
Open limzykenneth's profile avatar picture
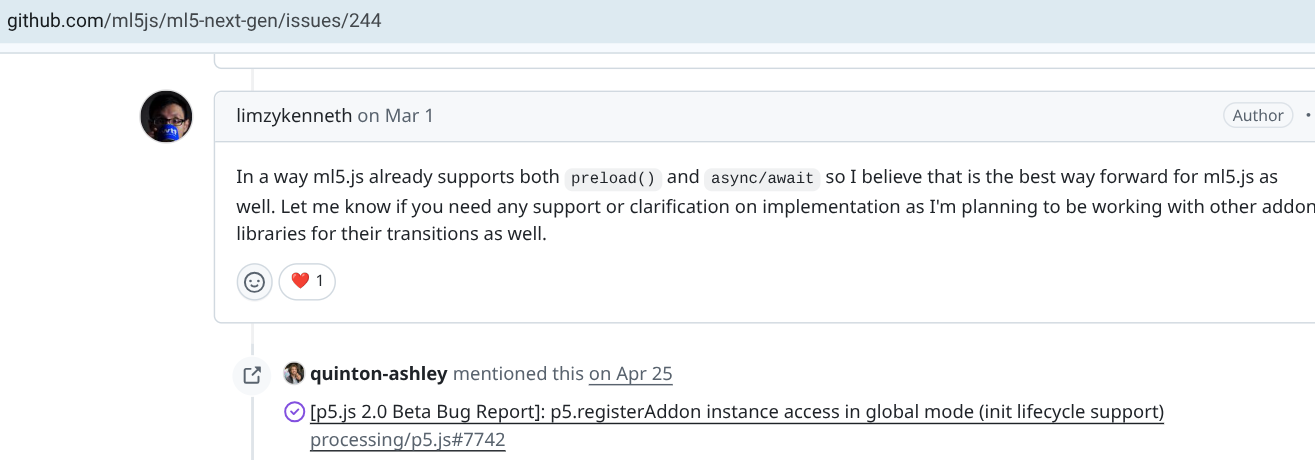[x=166, y=116]
